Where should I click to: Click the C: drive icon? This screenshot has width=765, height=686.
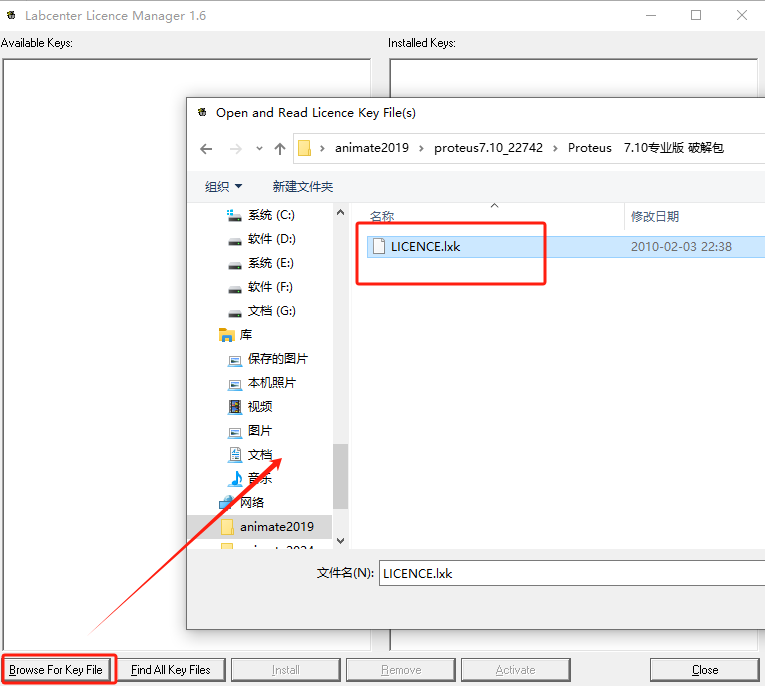tap(234, 215)
